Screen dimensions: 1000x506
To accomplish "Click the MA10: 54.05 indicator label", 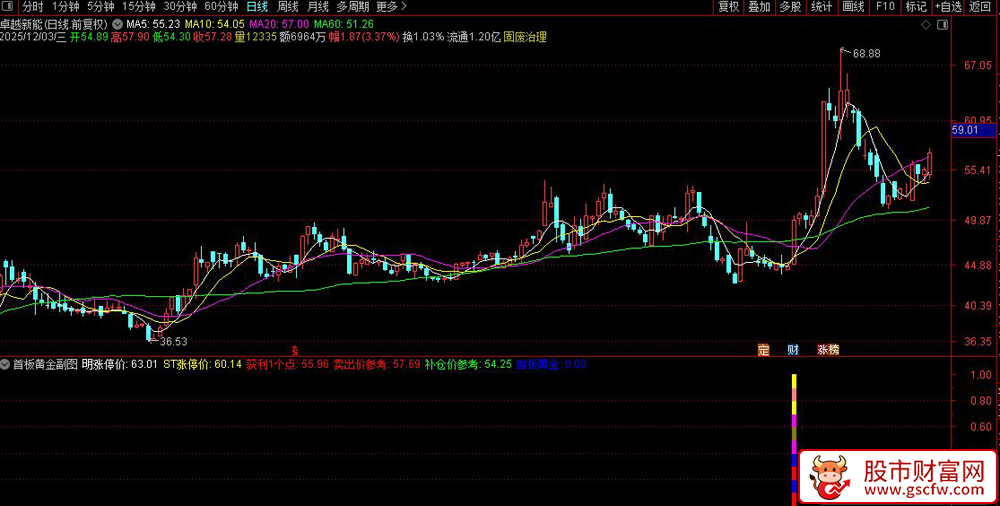I will tap(214, 24).
